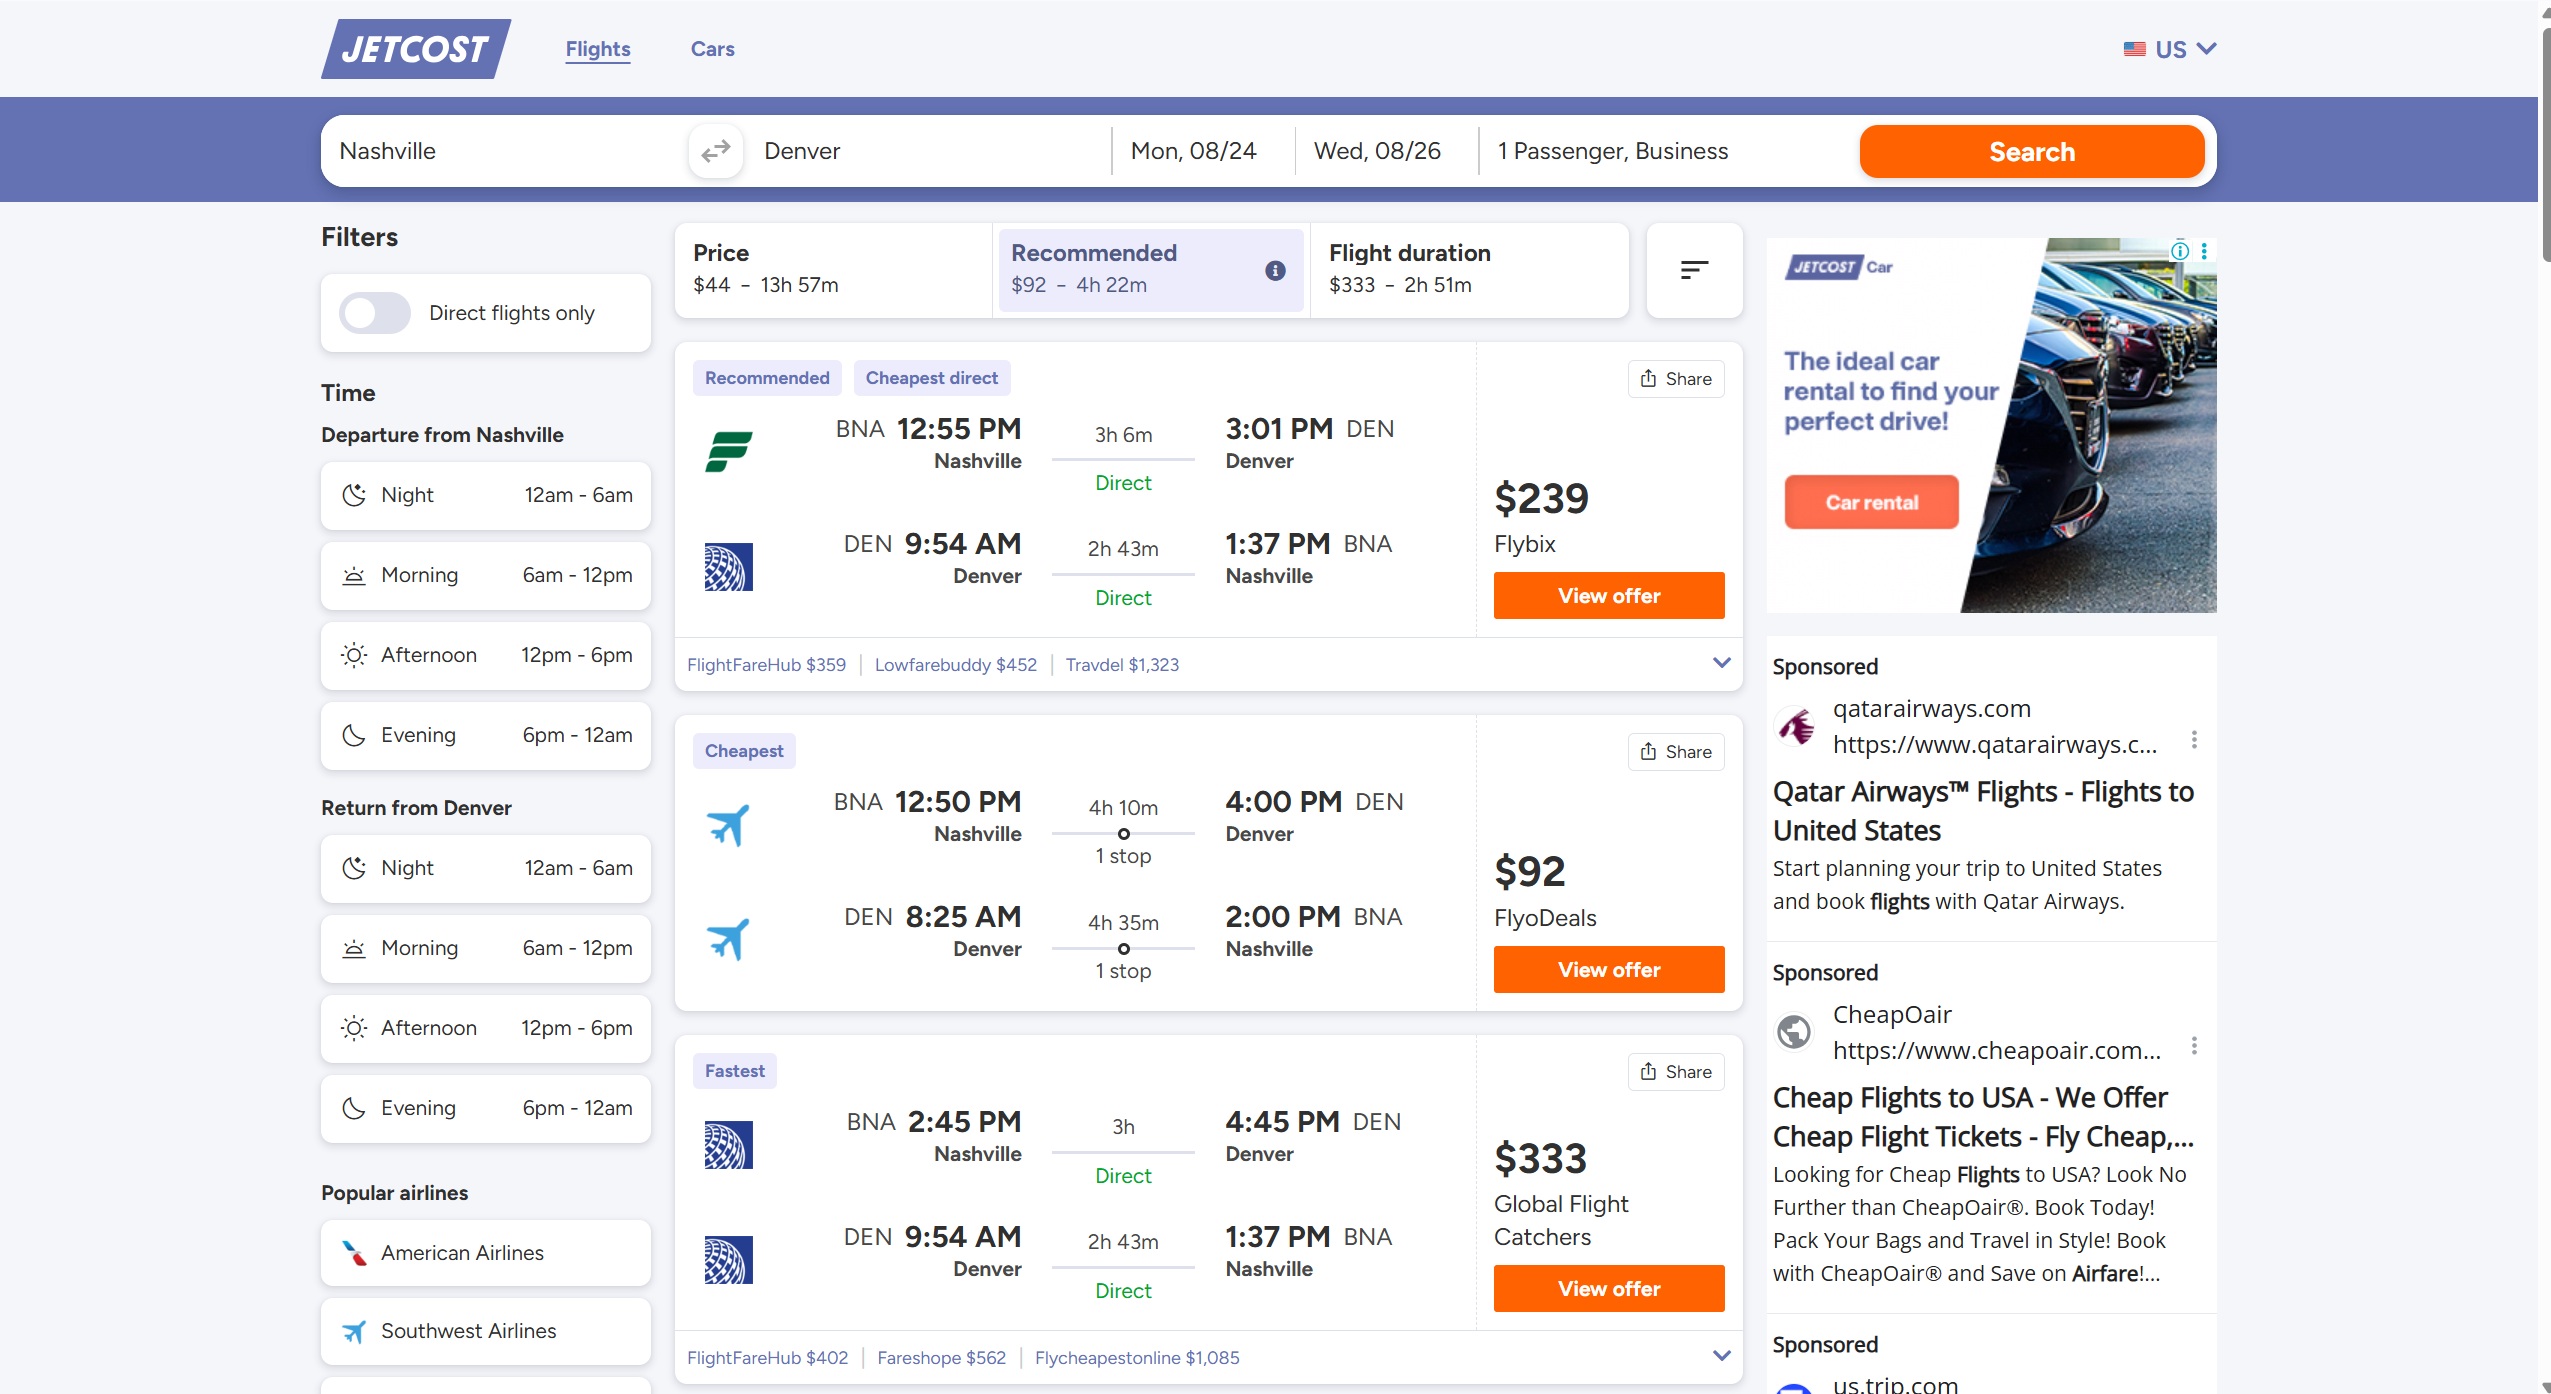Image resolution: width=2551 pixels, height=1394 pixels.
Task: Open return date Wed, 08/26
Action: click(x=1386, y=151)
